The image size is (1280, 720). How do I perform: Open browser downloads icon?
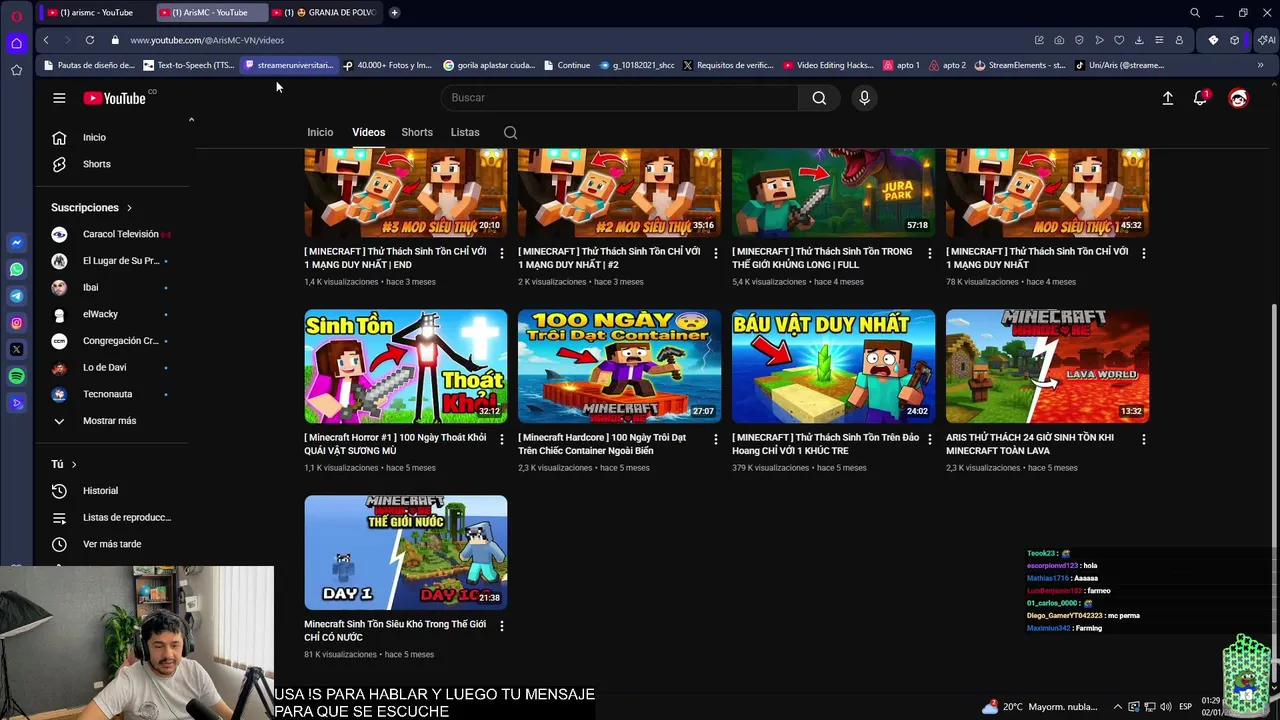pos(1139,40)
